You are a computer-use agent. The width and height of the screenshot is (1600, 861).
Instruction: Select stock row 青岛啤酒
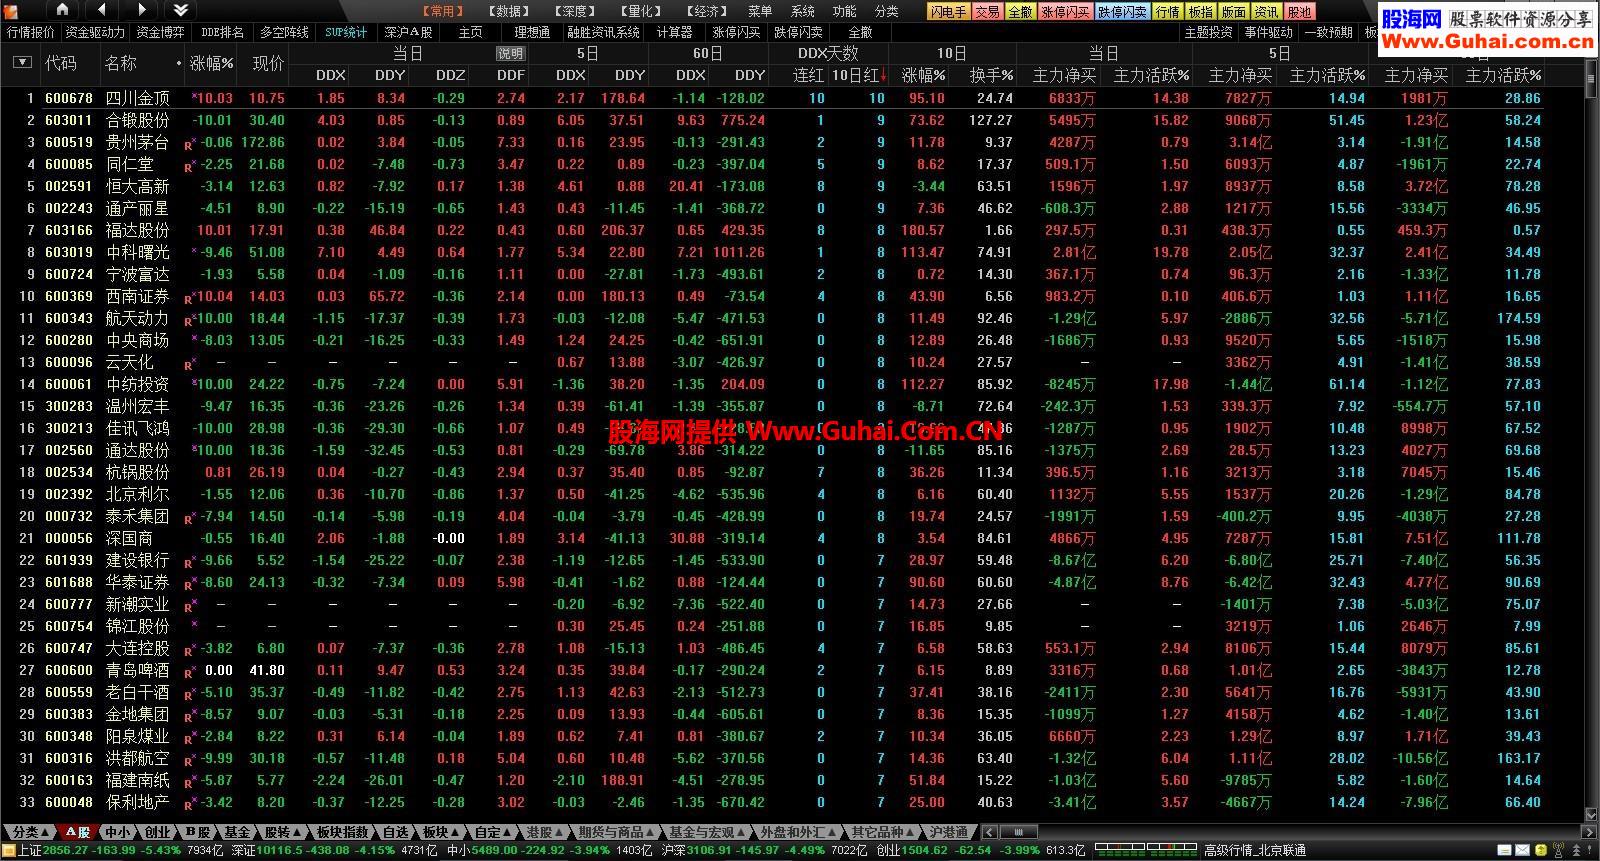(x=772, y=670)
